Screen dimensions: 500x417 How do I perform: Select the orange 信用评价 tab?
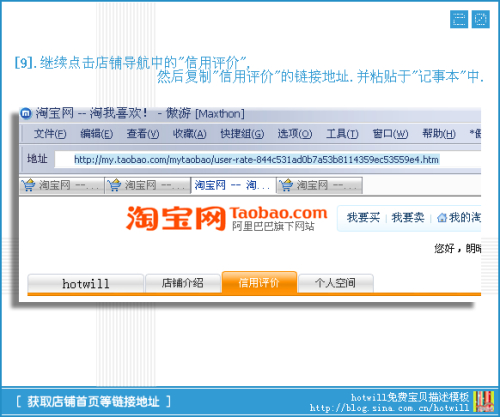(x=259, y=283)
